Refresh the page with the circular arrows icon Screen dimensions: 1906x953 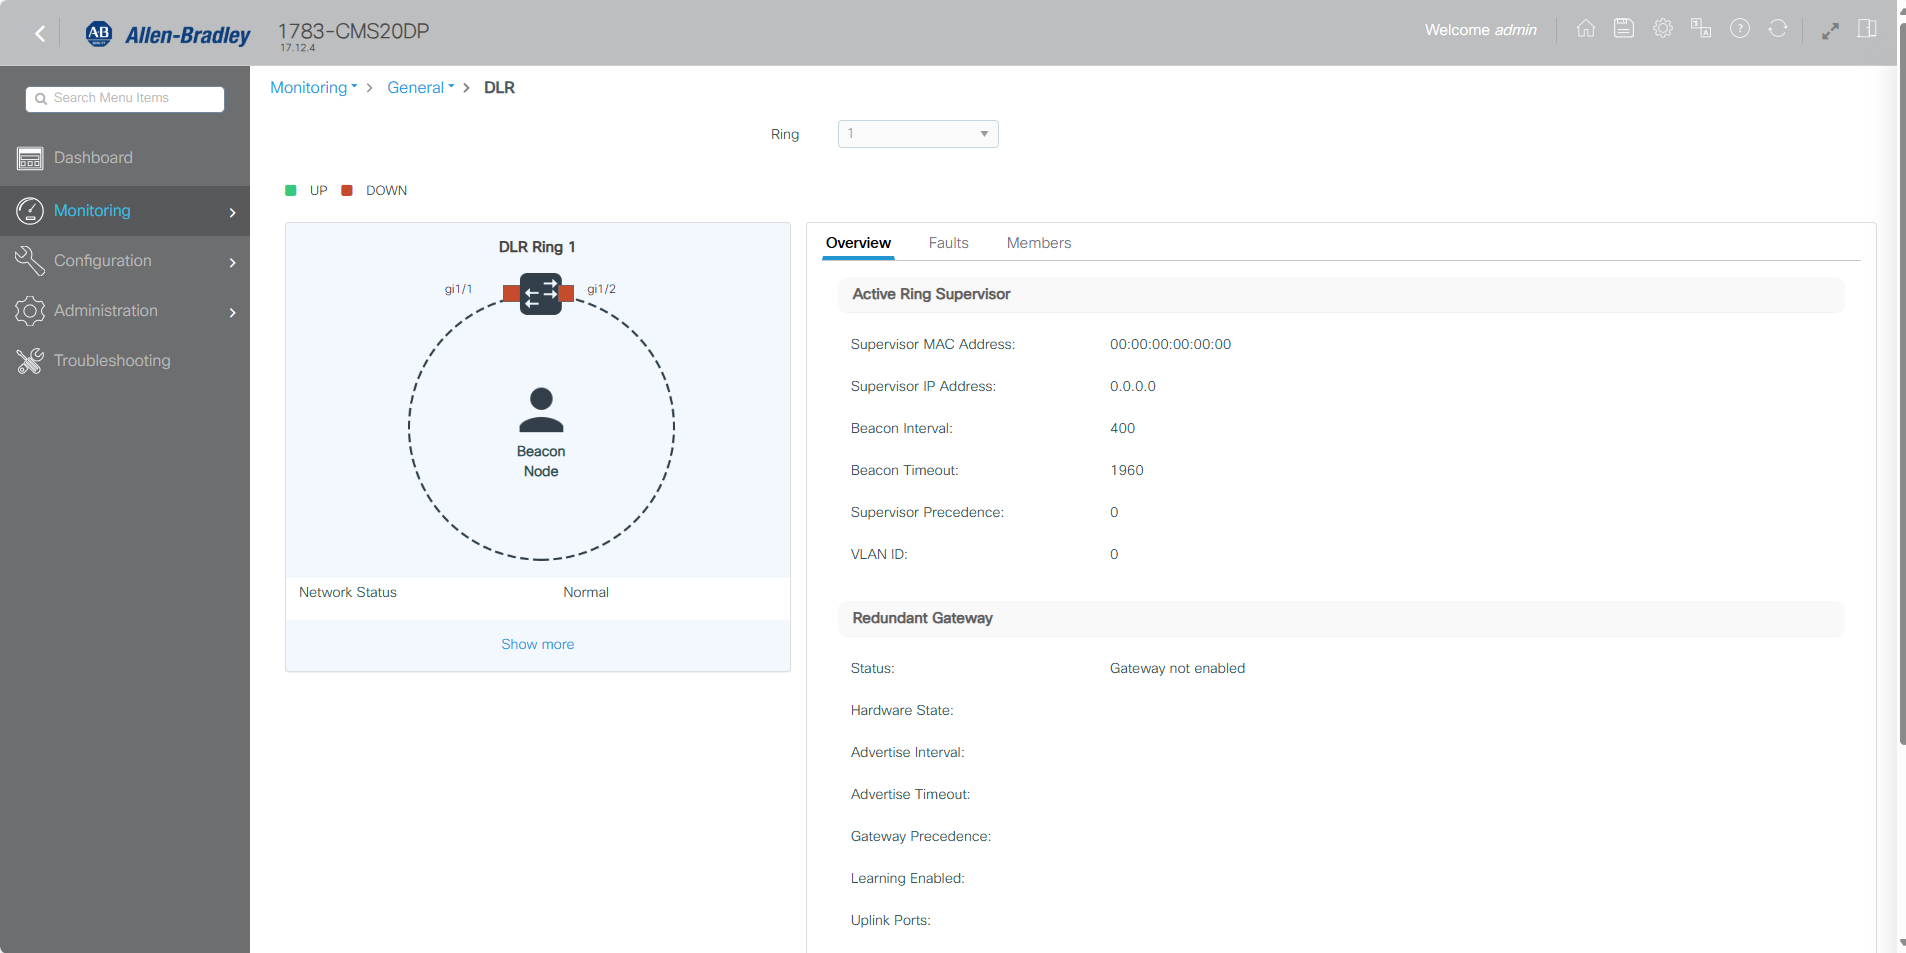click(1778, 29)
